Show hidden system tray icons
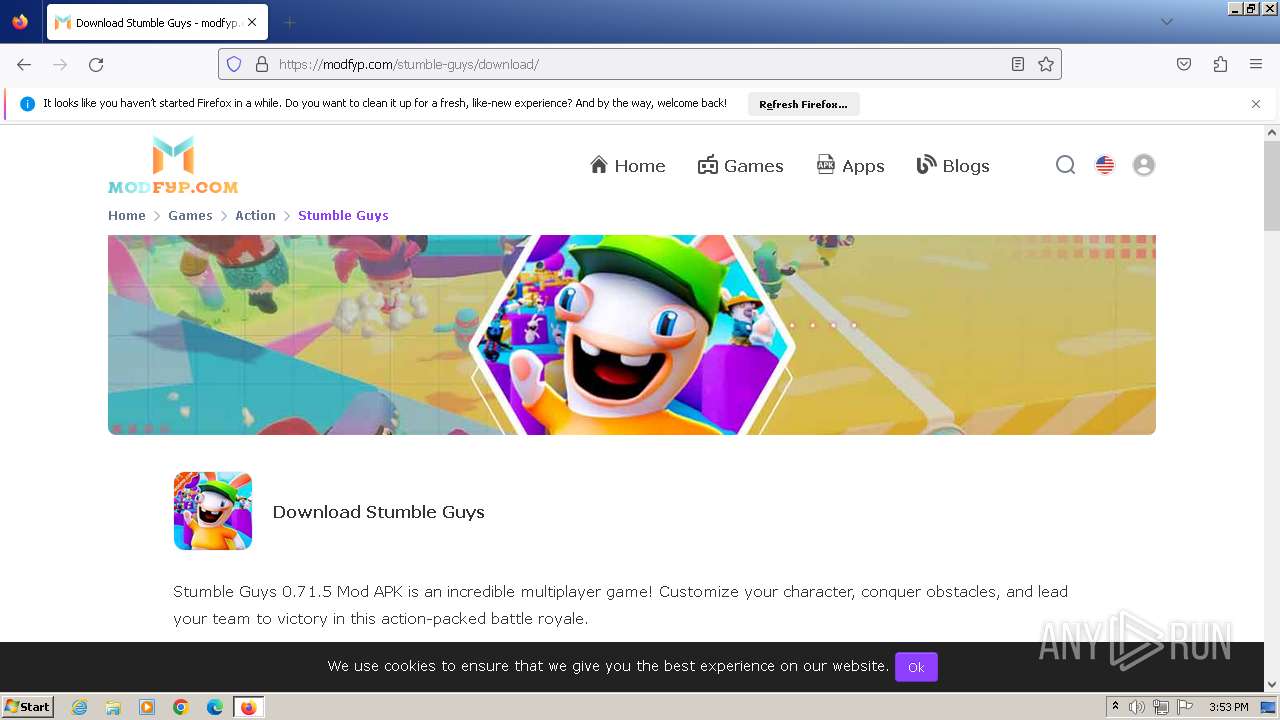The image size is (1280, 720). (x=1115, y=707)
